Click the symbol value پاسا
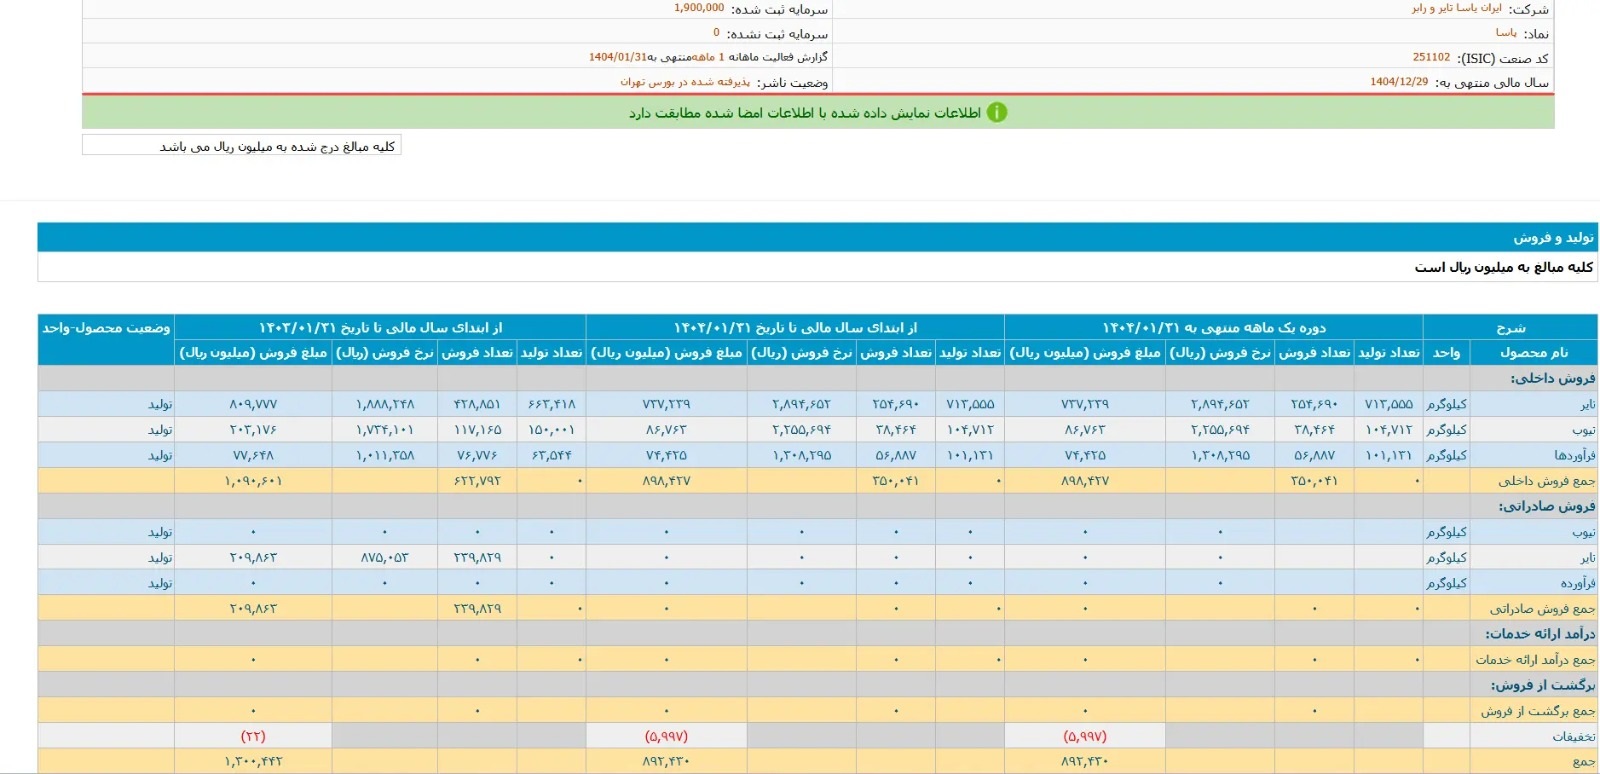 click(1506, 33)
